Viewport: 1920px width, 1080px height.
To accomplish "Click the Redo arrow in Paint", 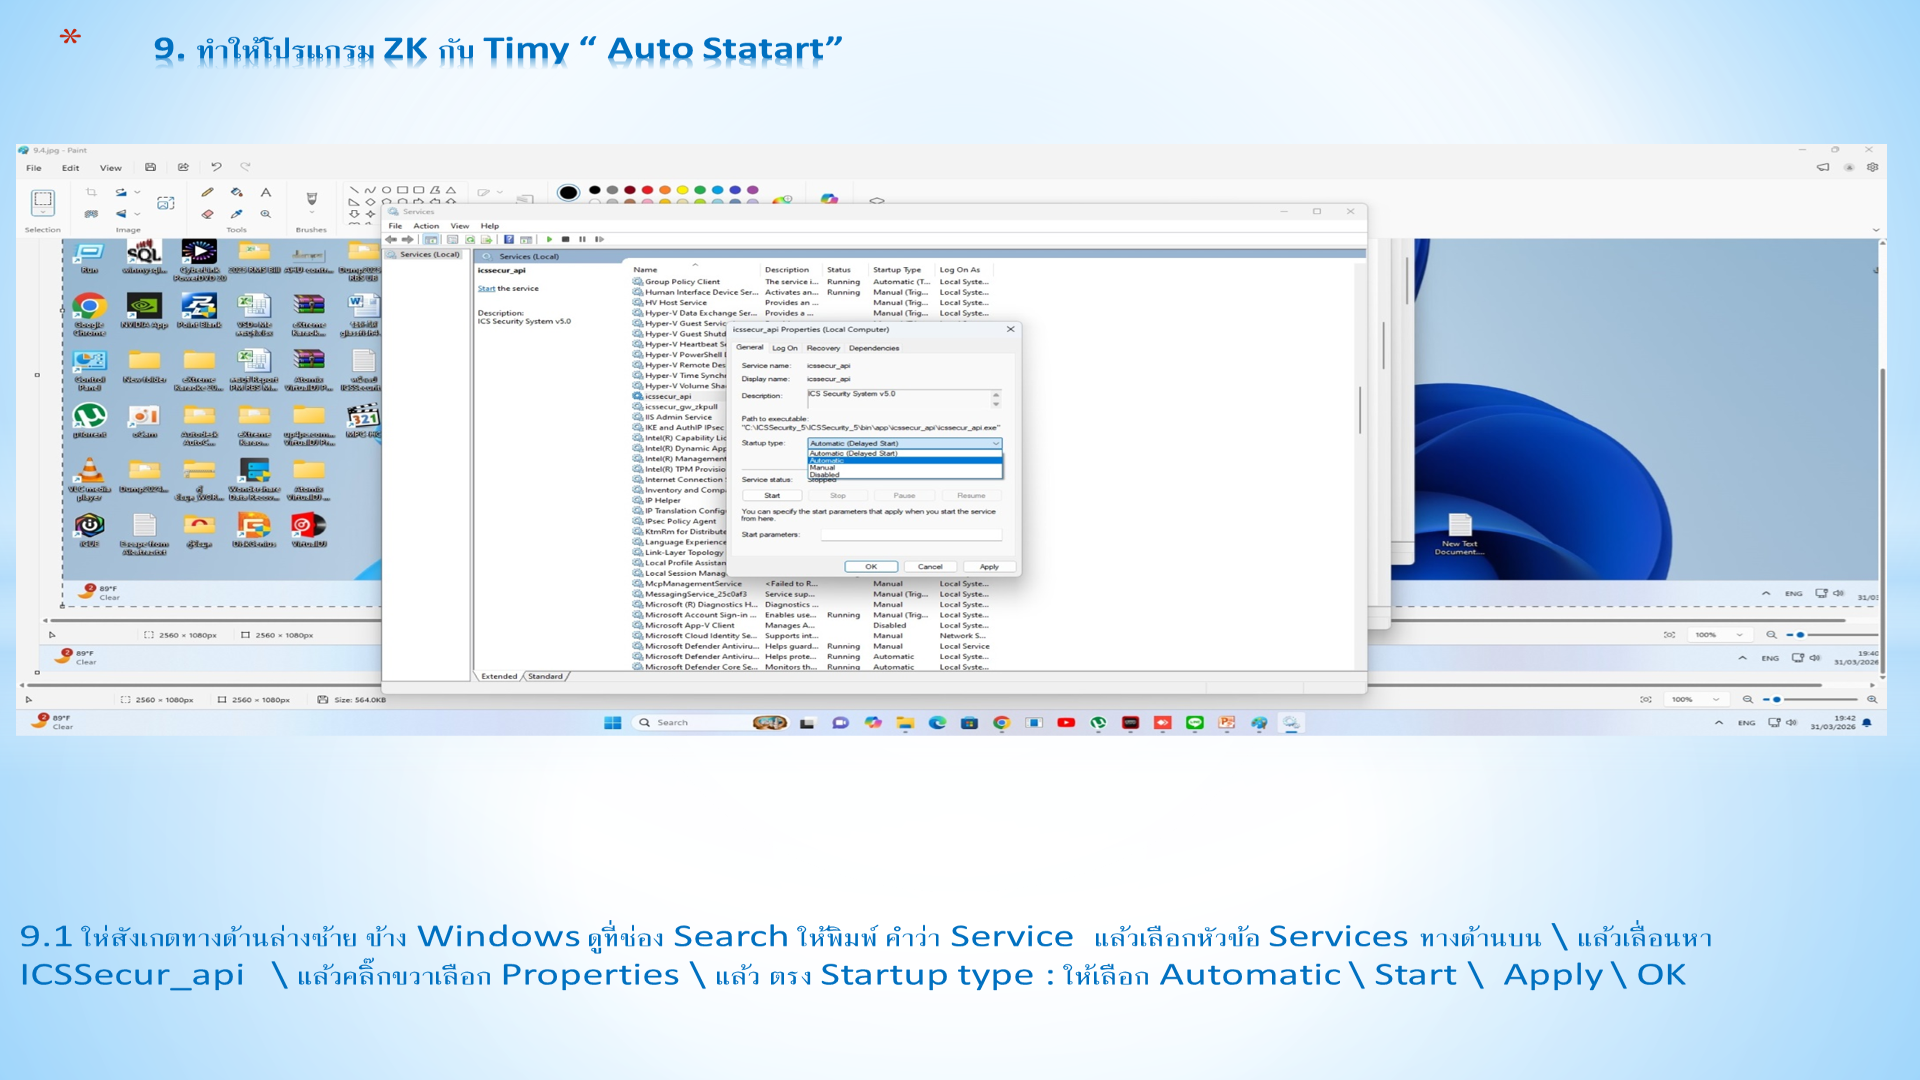I will pyautogui.click(x=245, y=167).
